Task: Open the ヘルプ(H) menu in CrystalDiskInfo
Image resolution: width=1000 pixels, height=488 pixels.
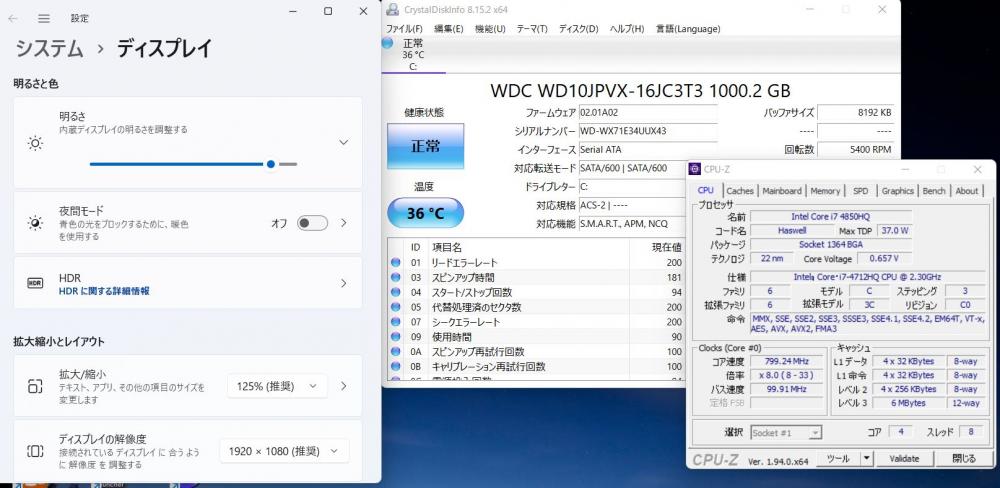Action: (627, 29)
